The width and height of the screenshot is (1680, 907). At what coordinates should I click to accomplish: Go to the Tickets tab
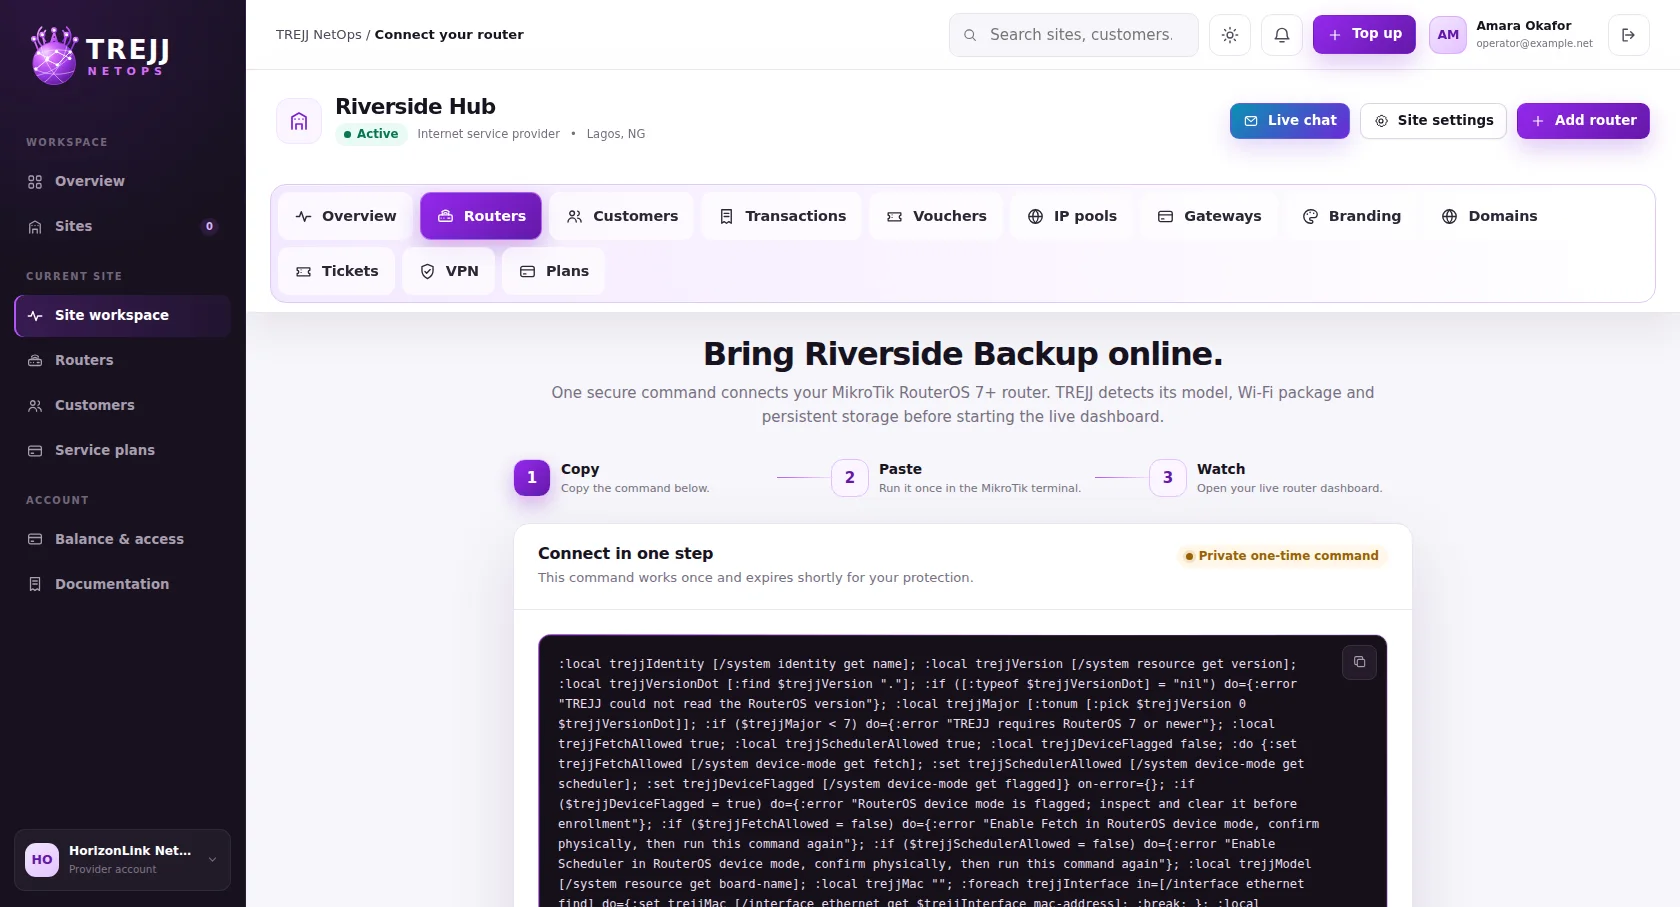coord(337,271)
